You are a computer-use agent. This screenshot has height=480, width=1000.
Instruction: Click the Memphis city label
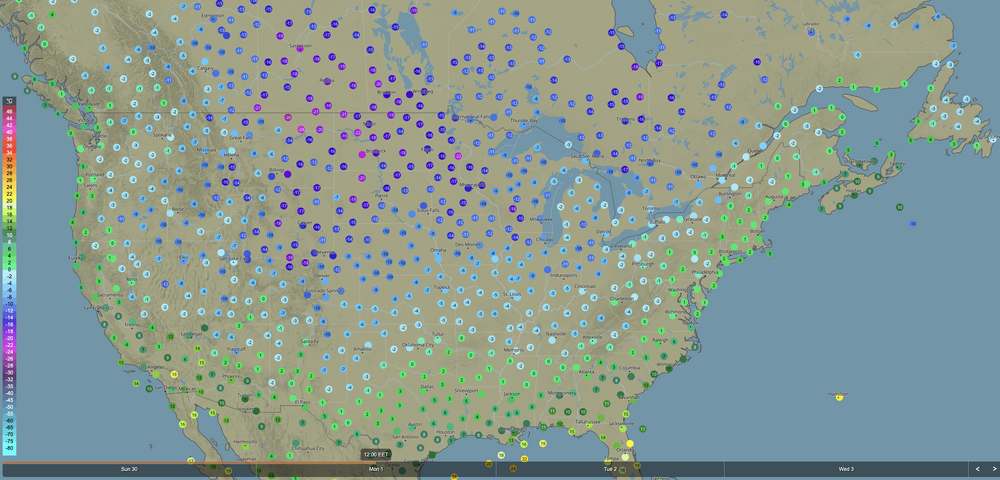pyautogui.click(x=513, y=349)
